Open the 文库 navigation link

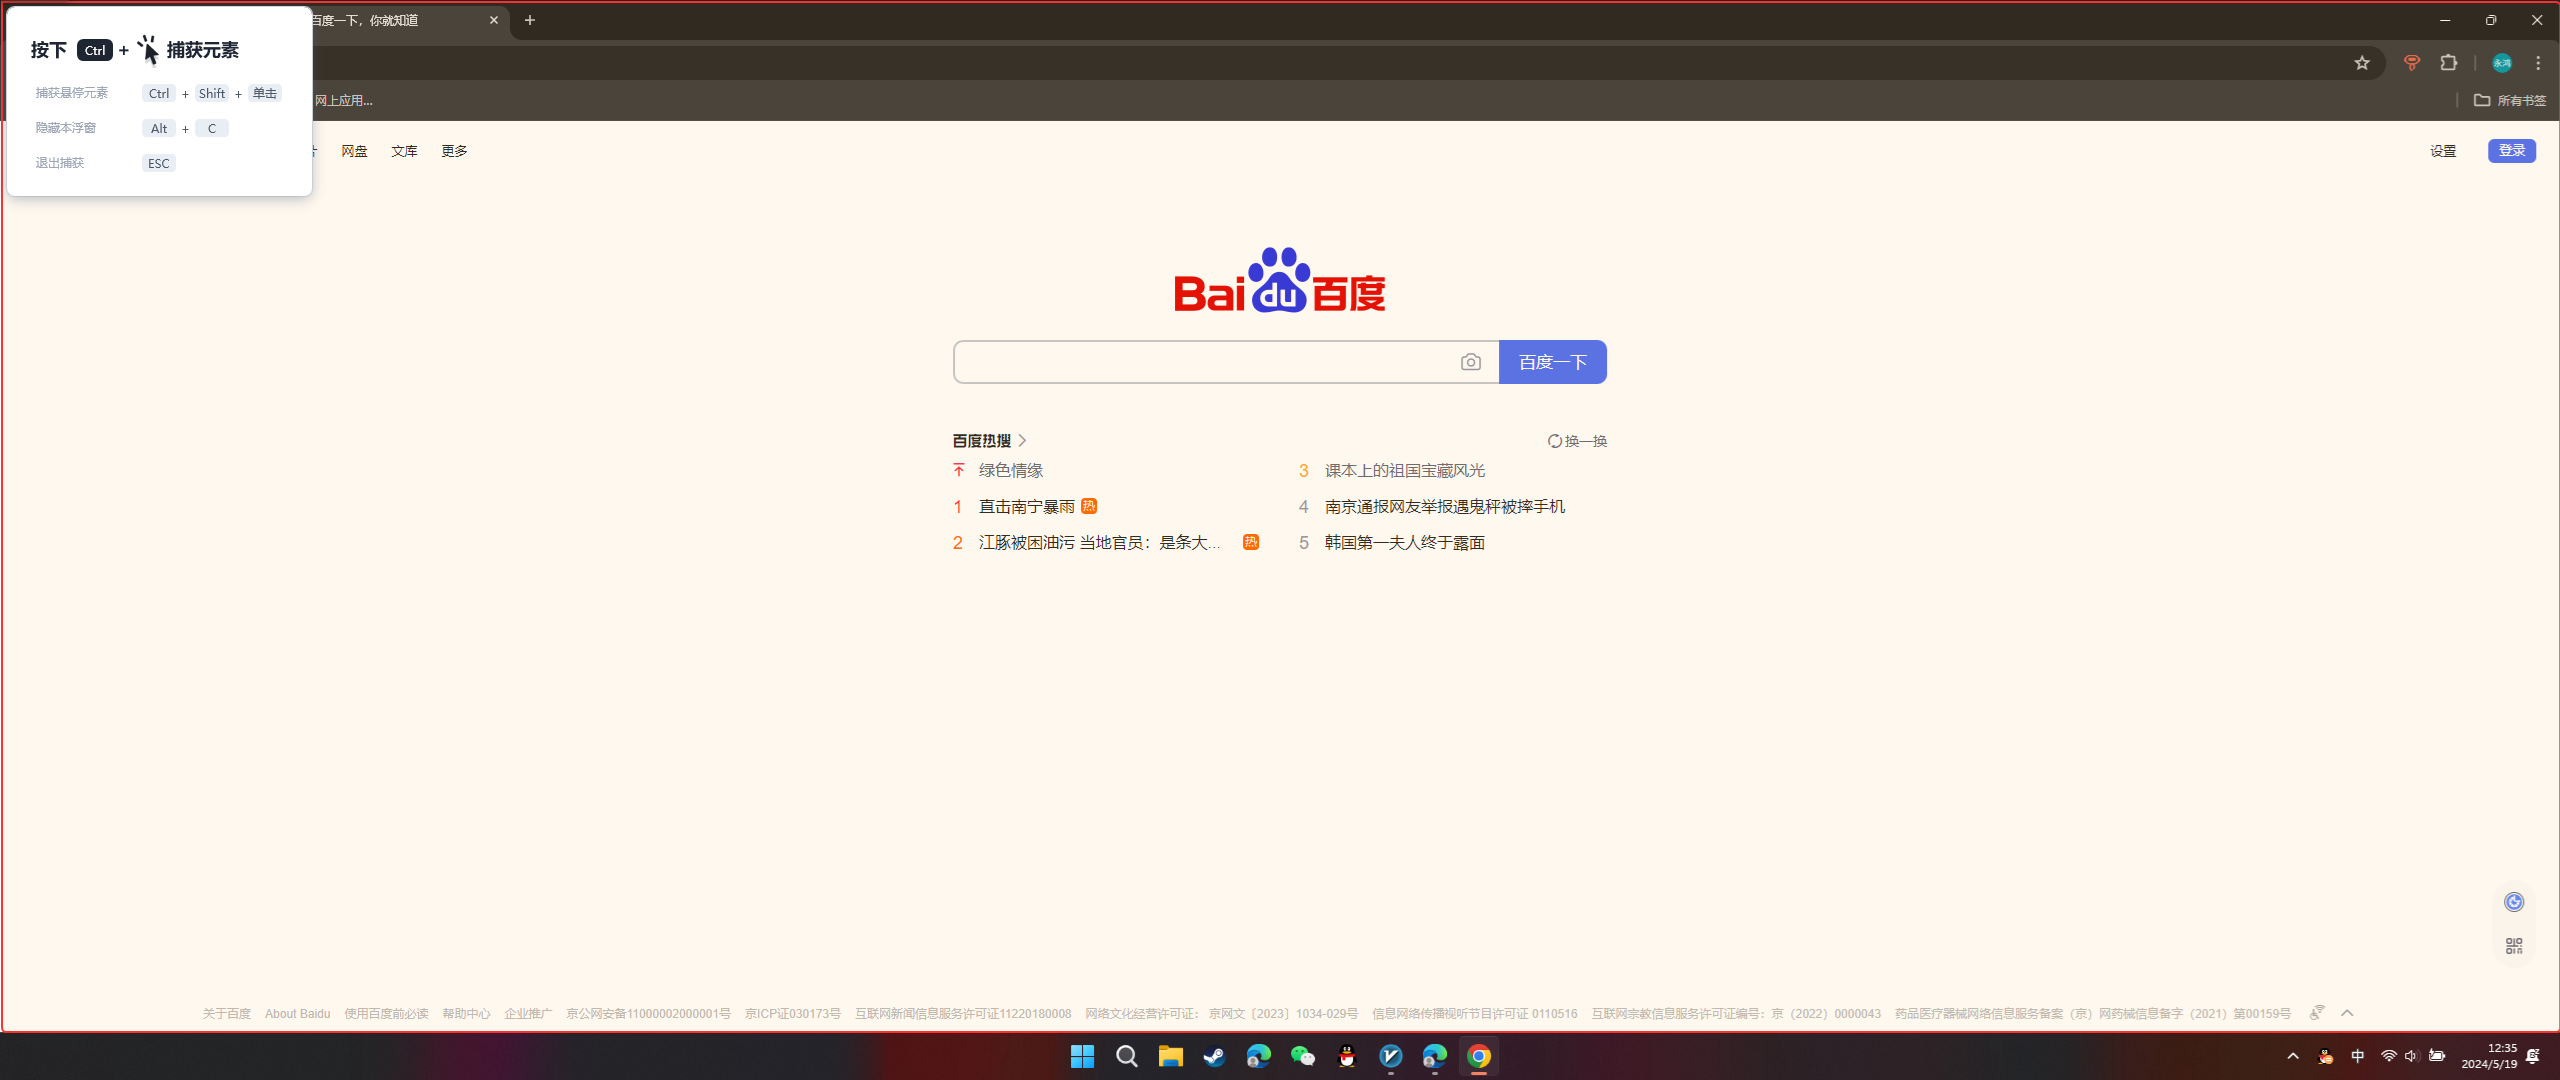(404, 151)
